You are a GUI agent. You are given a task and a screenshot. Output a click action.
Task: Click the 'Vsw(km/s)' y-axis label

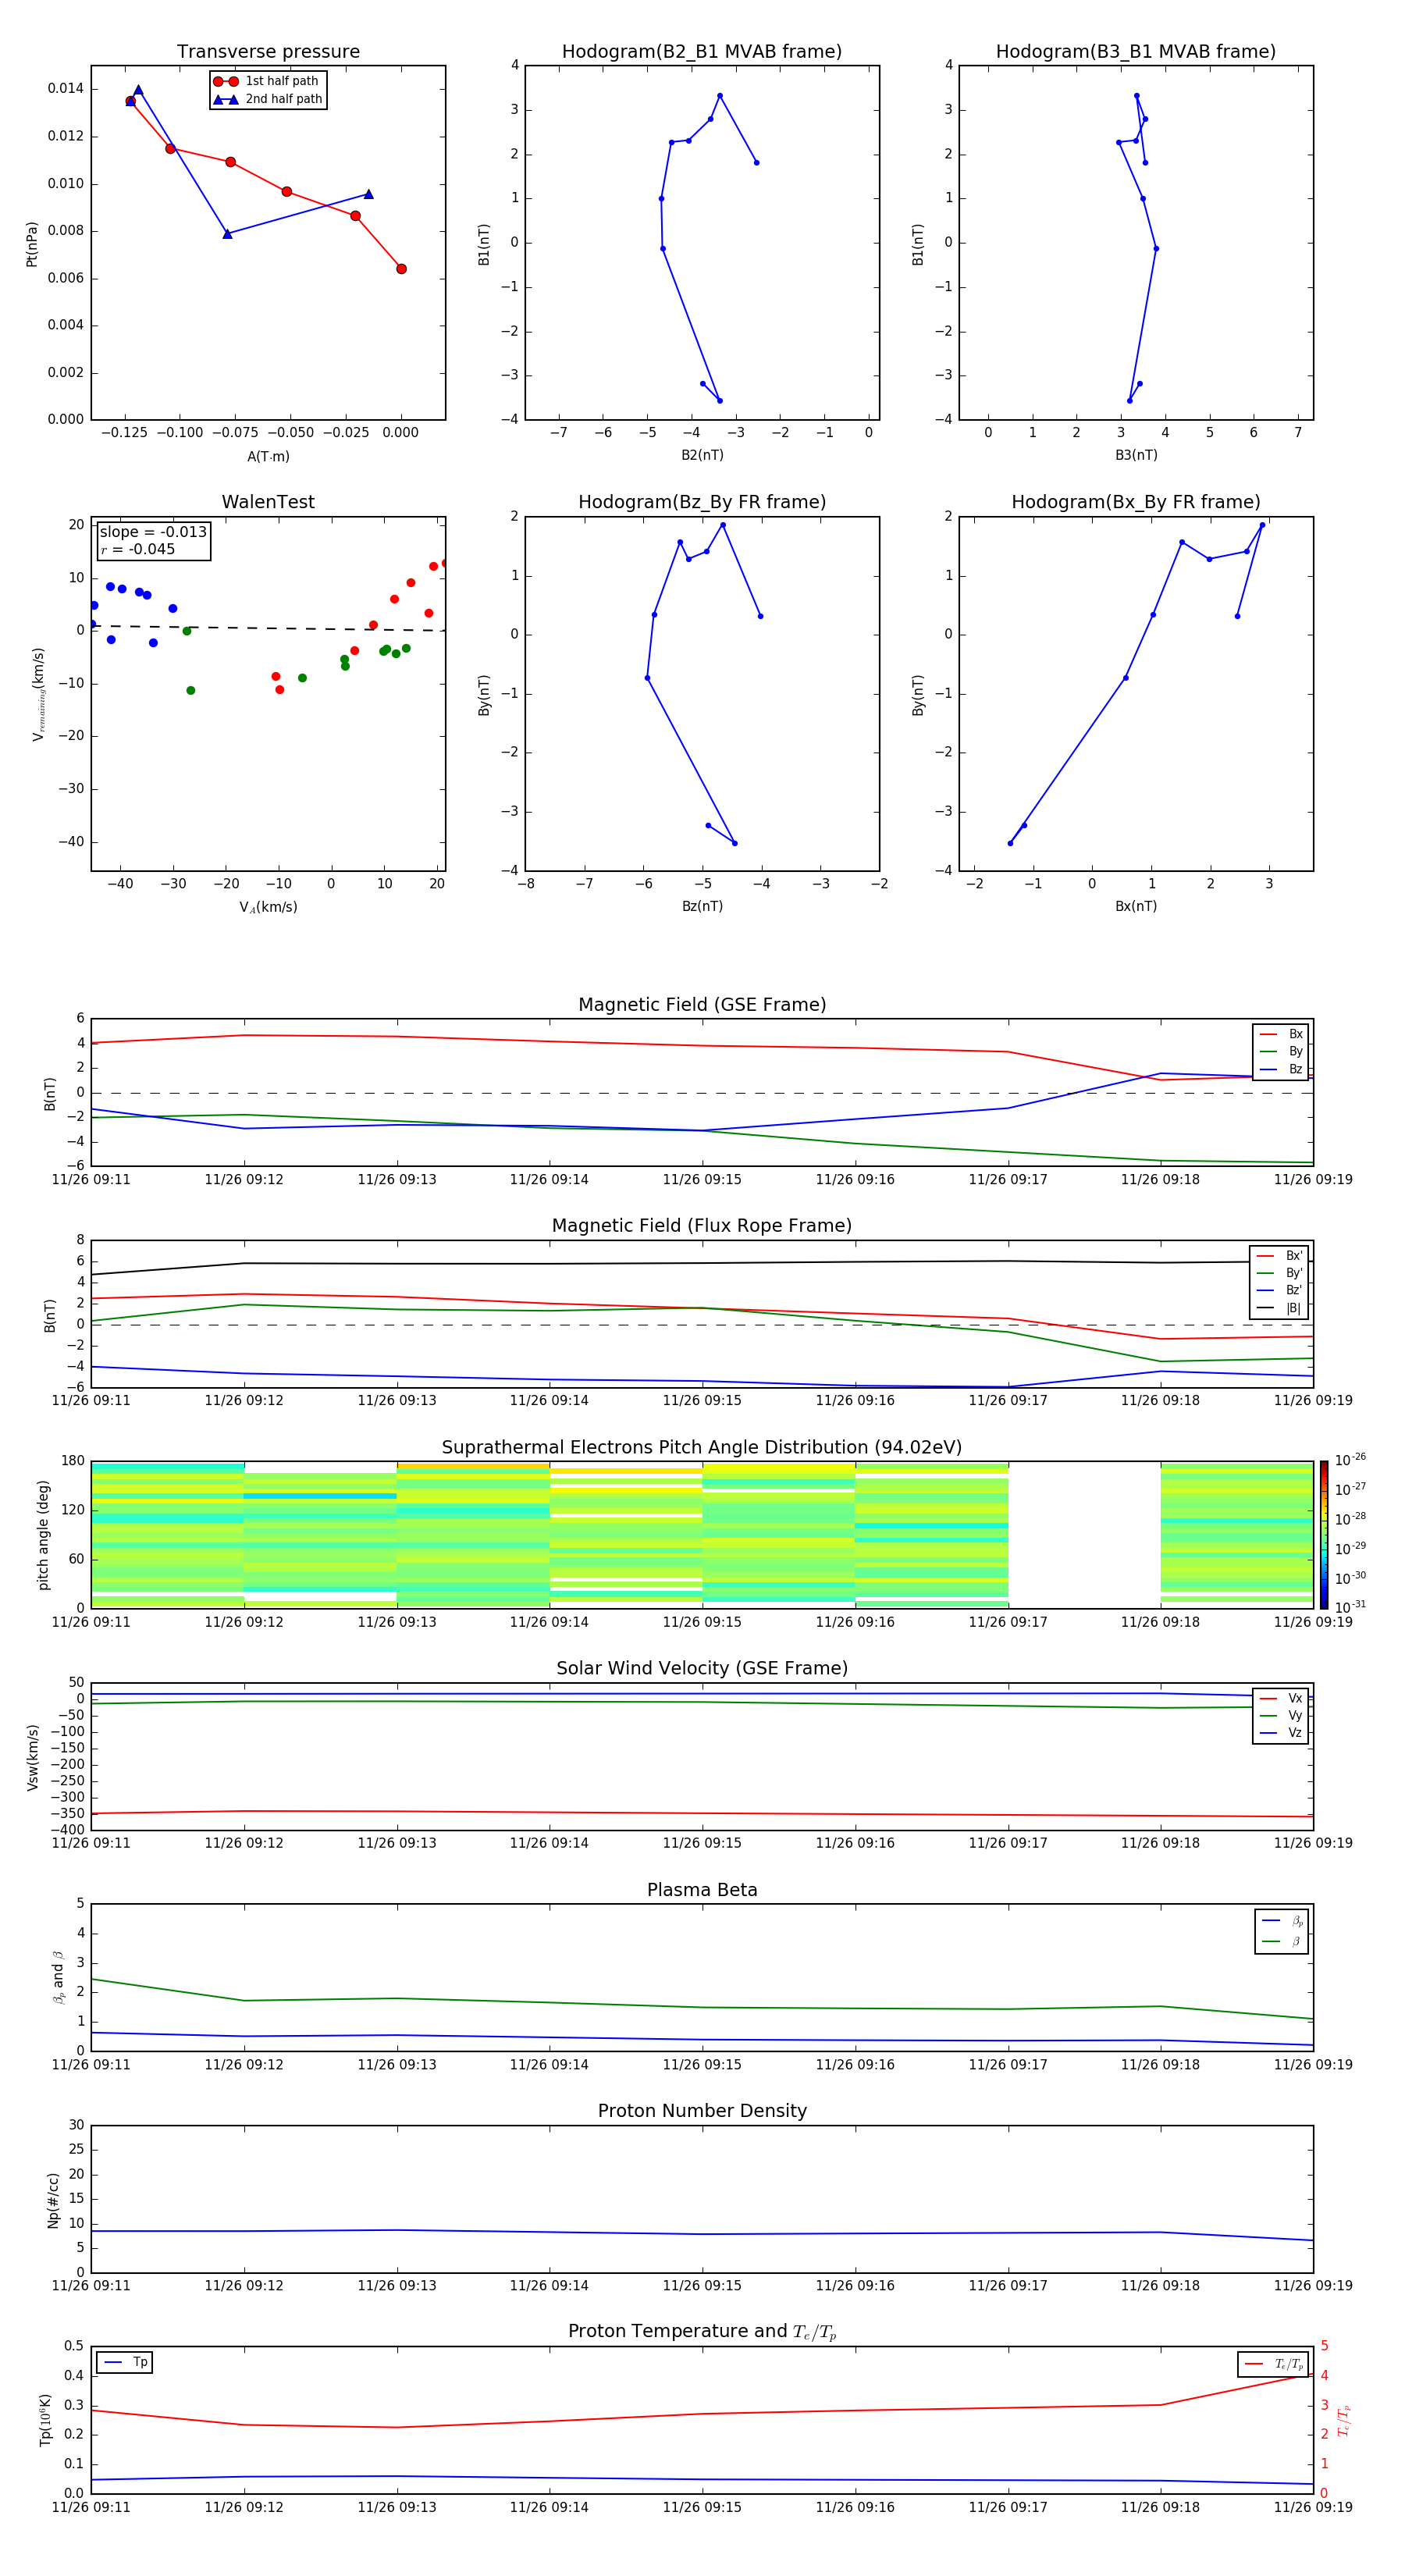pyautogui.click(x=32, y=1757)
